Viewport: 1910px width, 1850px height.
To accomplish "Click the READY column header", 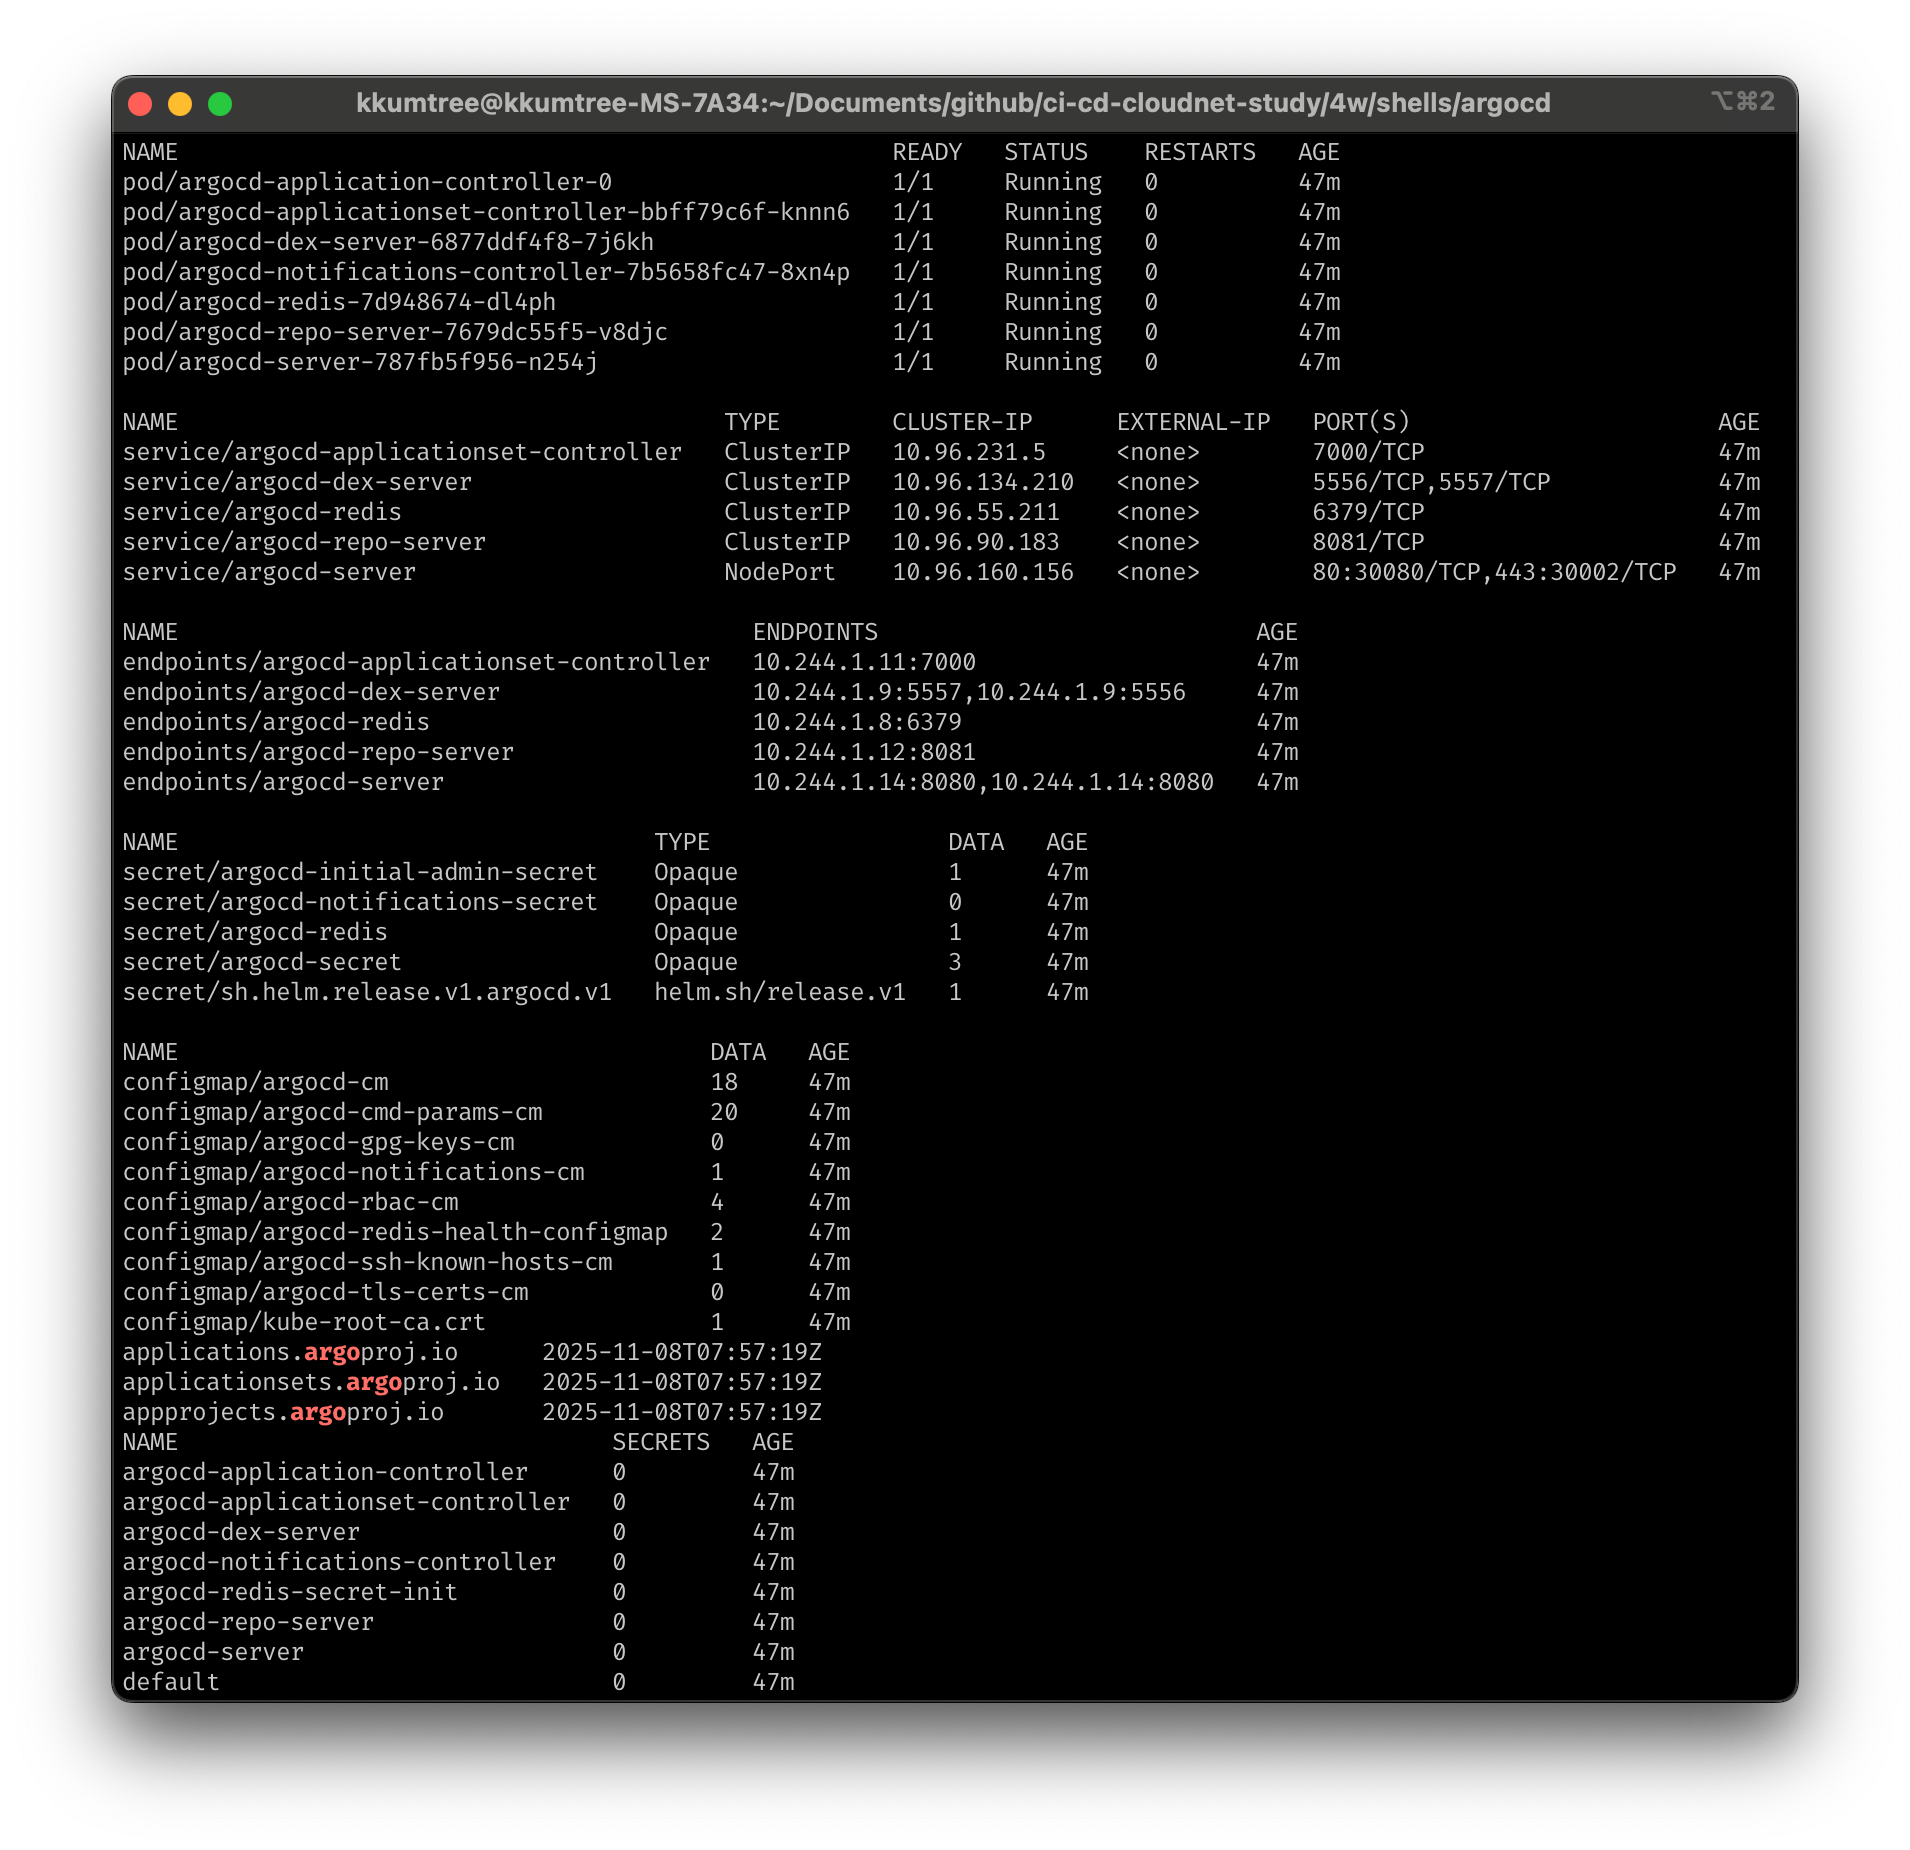I will 927,152.
